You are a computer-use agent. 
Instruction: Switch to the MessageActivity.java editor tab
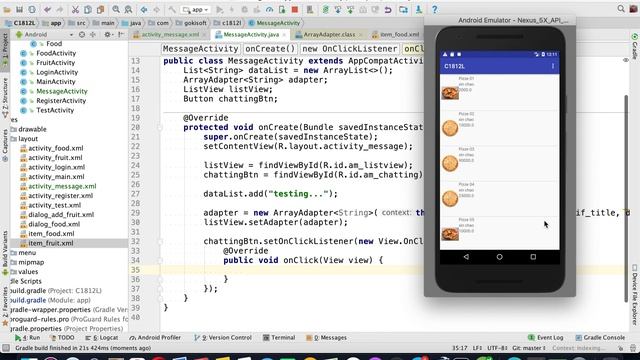pos(251,34)
